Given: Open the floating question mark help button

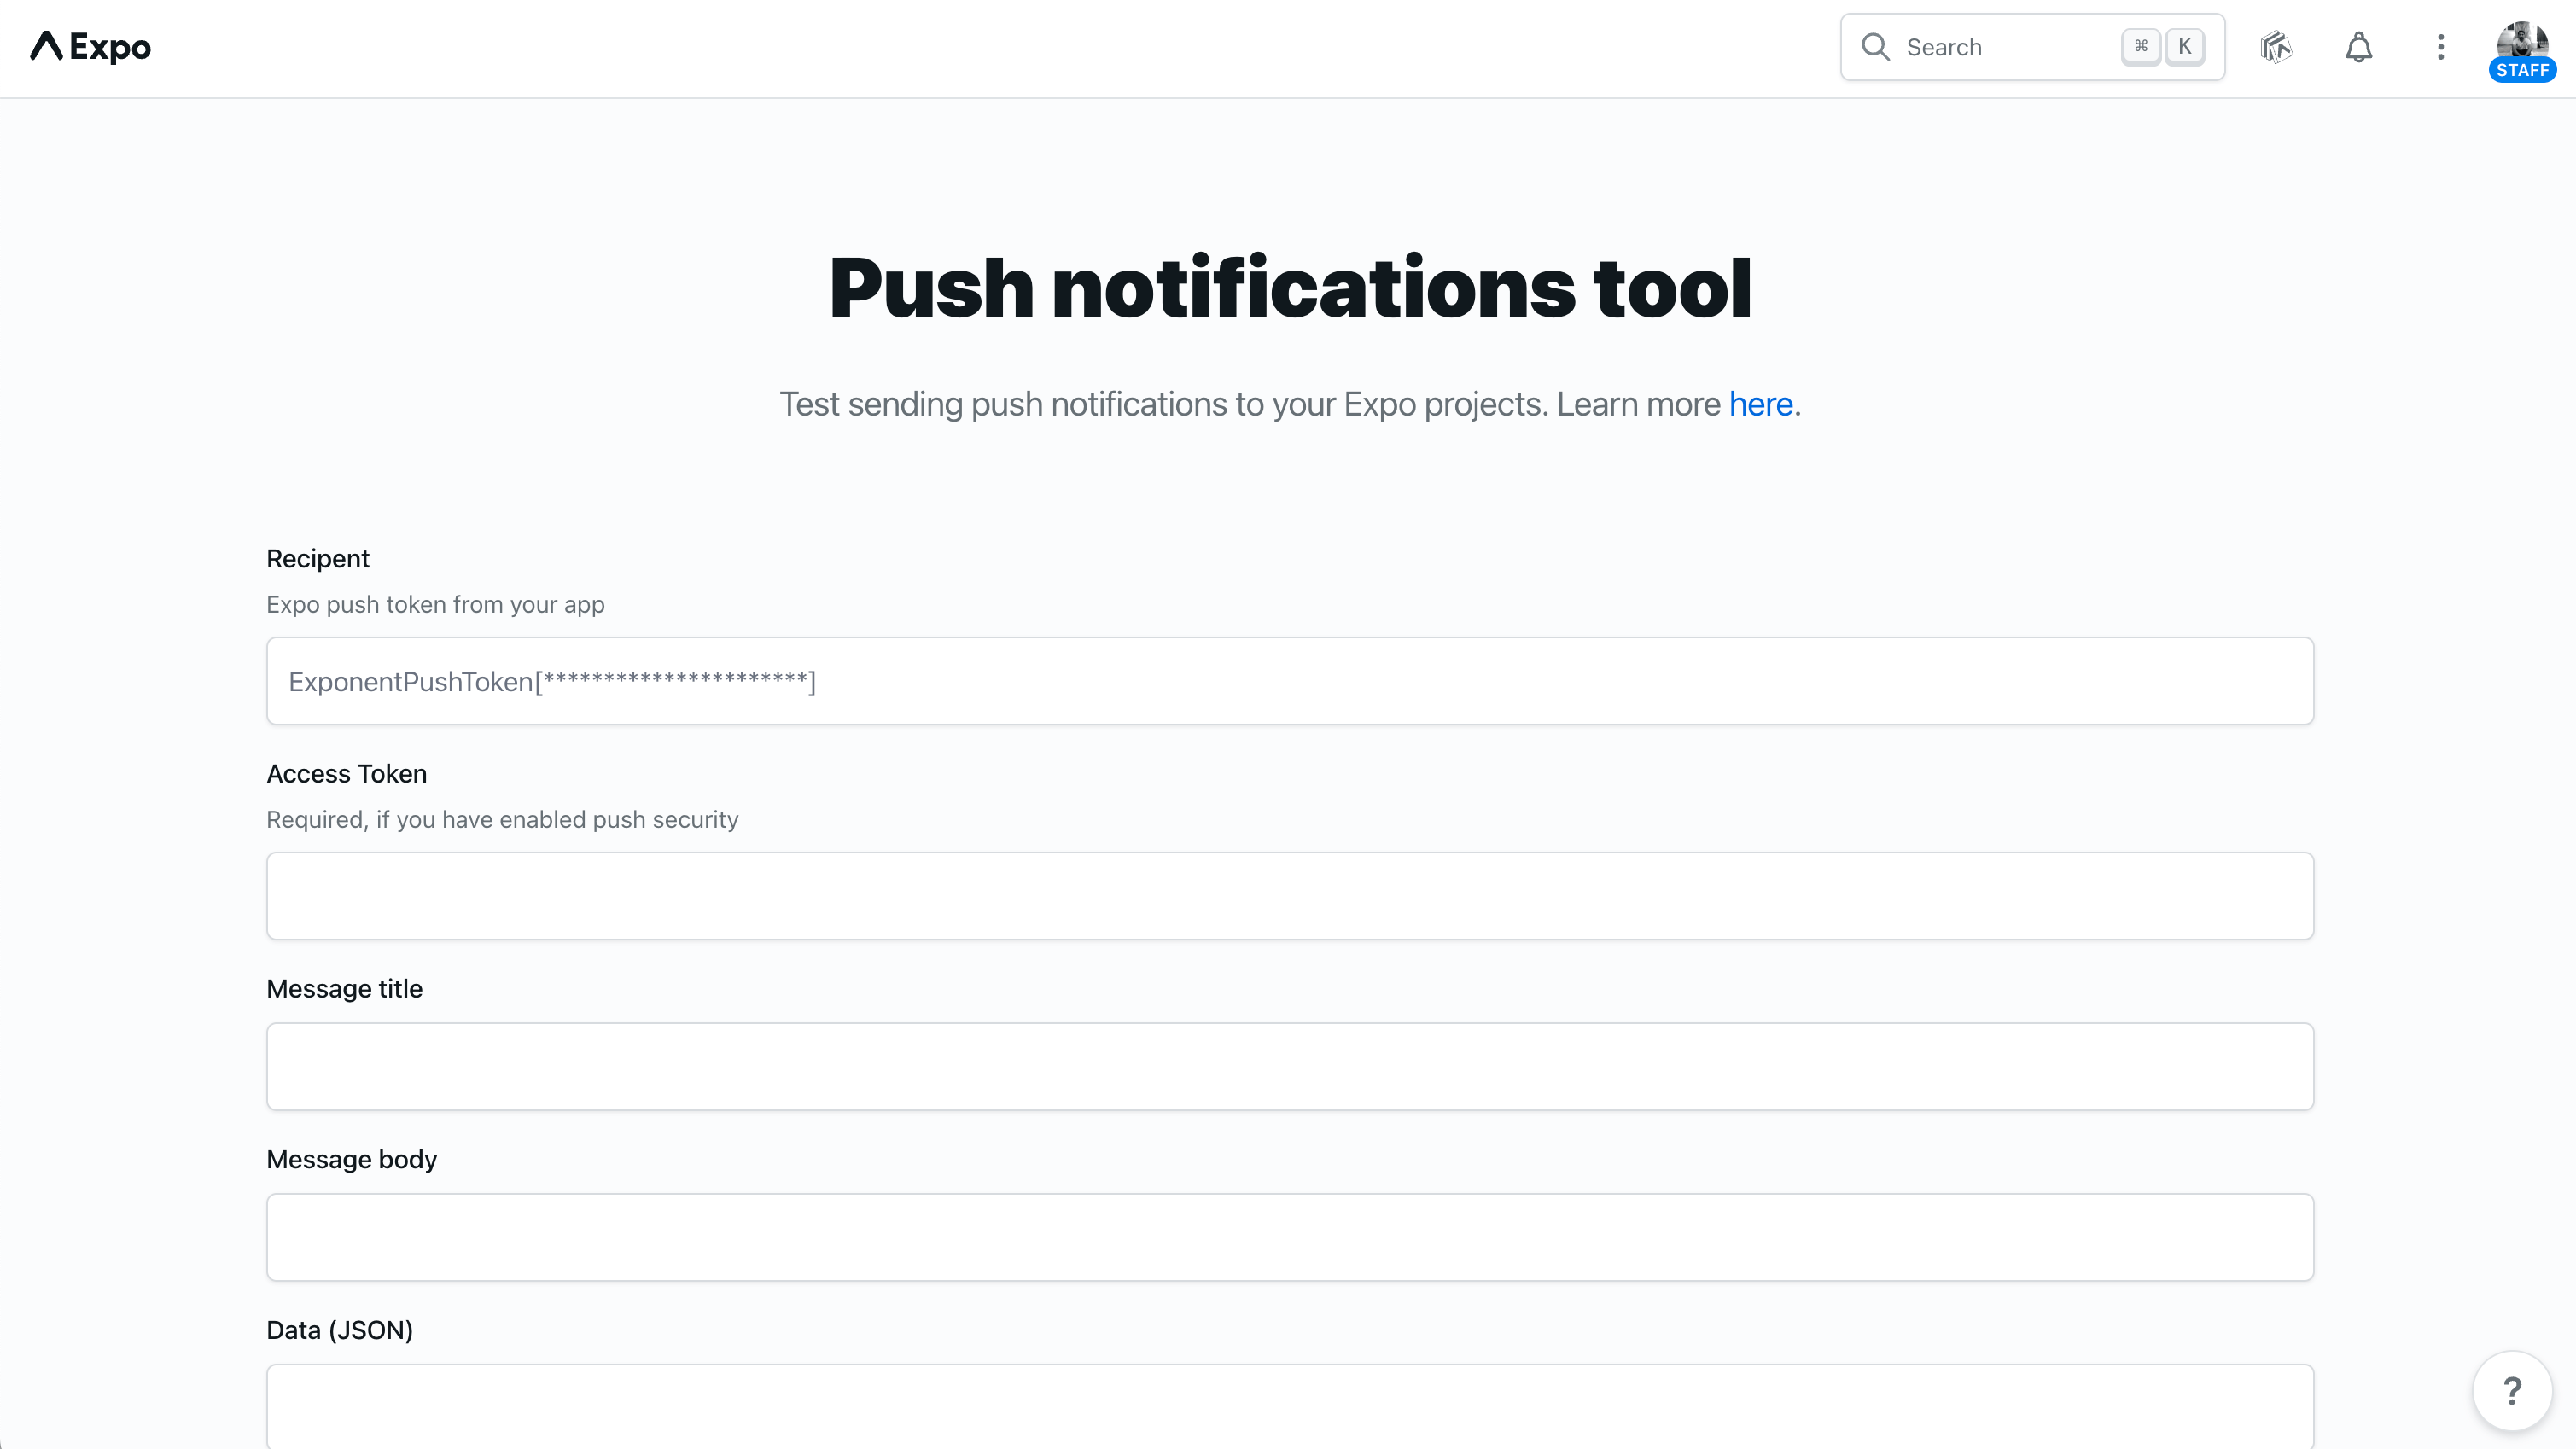Looking at the screenshot, I should pos(2512,1390).
